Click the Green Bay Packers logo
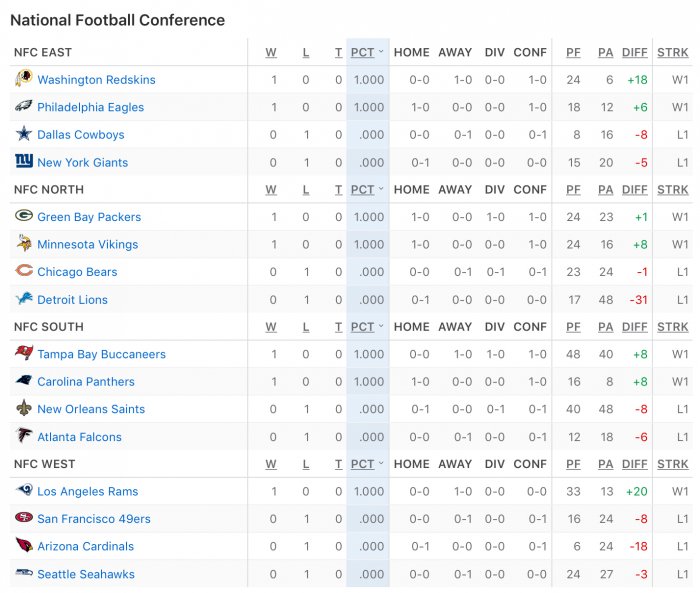Viewport: 700px width, 593px height. [24, 216]
